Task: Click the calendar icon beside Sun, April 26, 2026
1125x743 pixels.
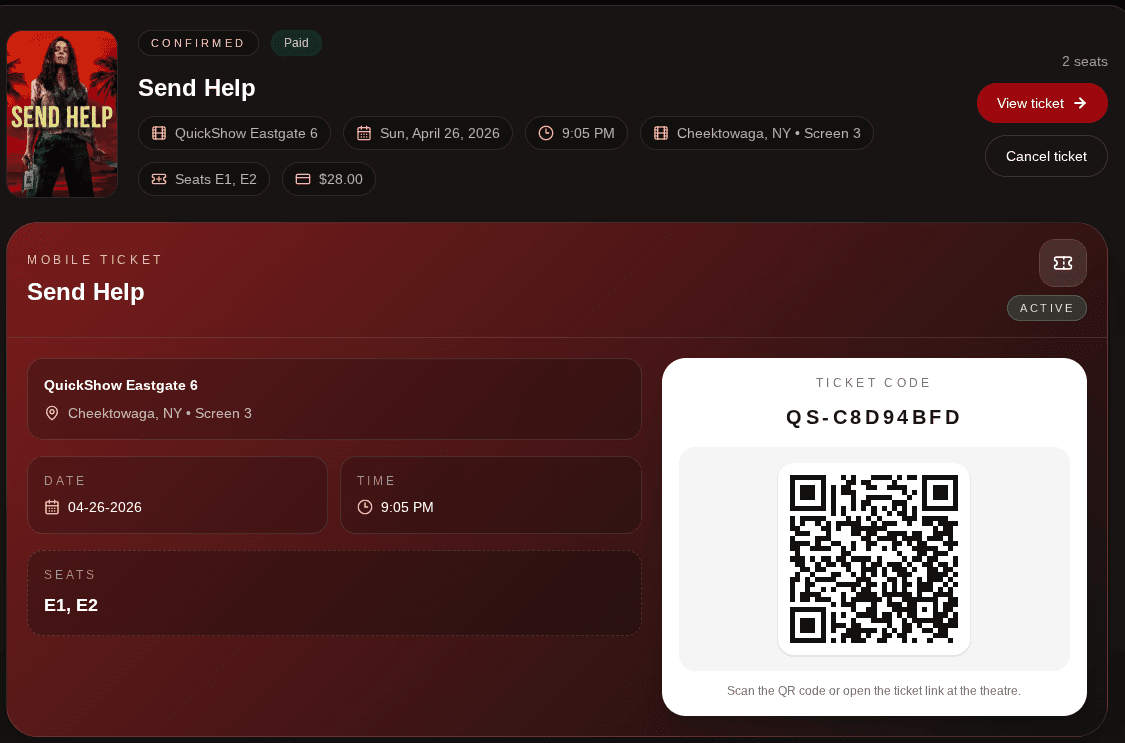Action: [364, 133]
